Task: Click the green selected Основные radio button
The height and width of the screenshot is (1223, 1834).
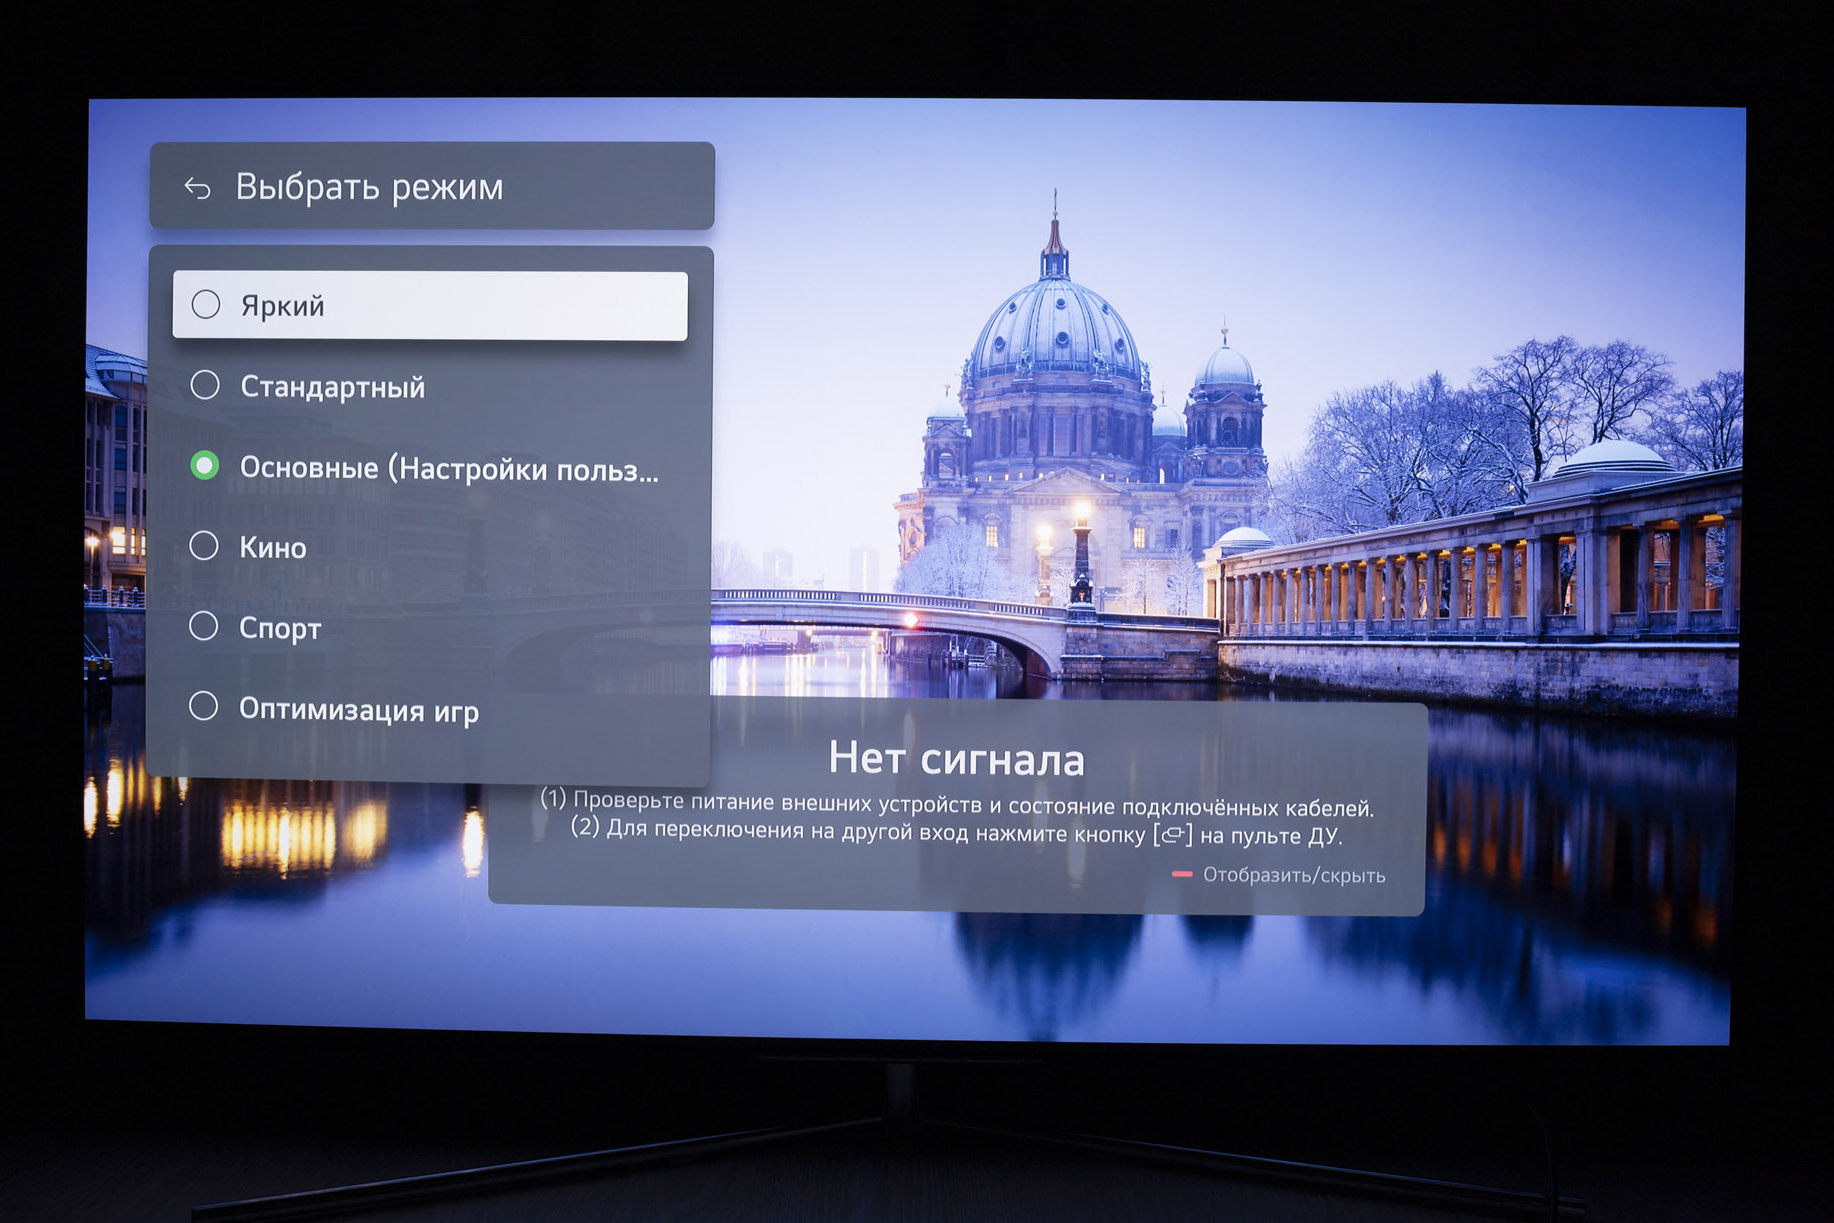Action: click(205, 466)
